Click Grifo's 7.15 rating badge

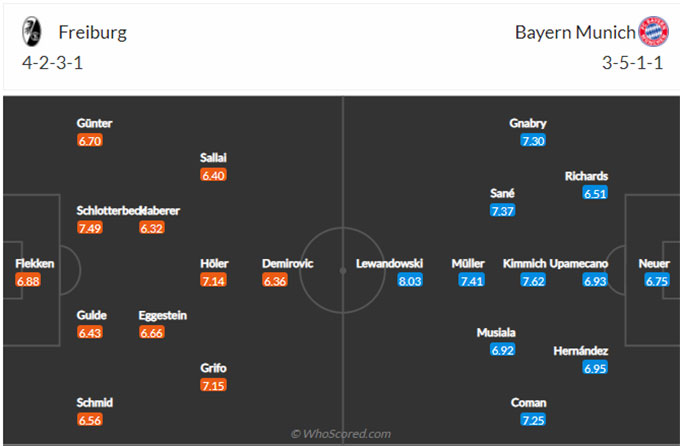click(x=213, y=385)
